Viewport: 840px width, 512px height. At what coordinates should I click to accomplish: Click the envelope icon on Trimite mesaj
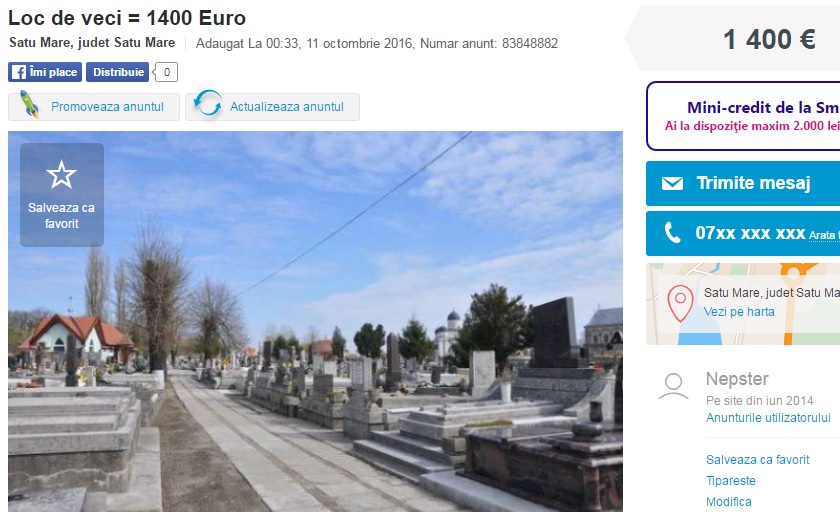click(672, 183)
